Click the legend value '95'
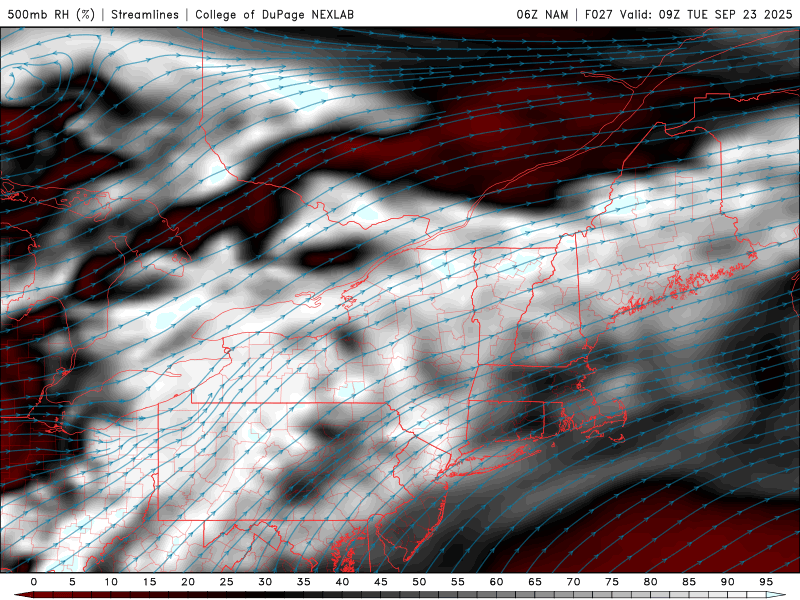Viewport: 800px width, 600px height. coord(766,582)
